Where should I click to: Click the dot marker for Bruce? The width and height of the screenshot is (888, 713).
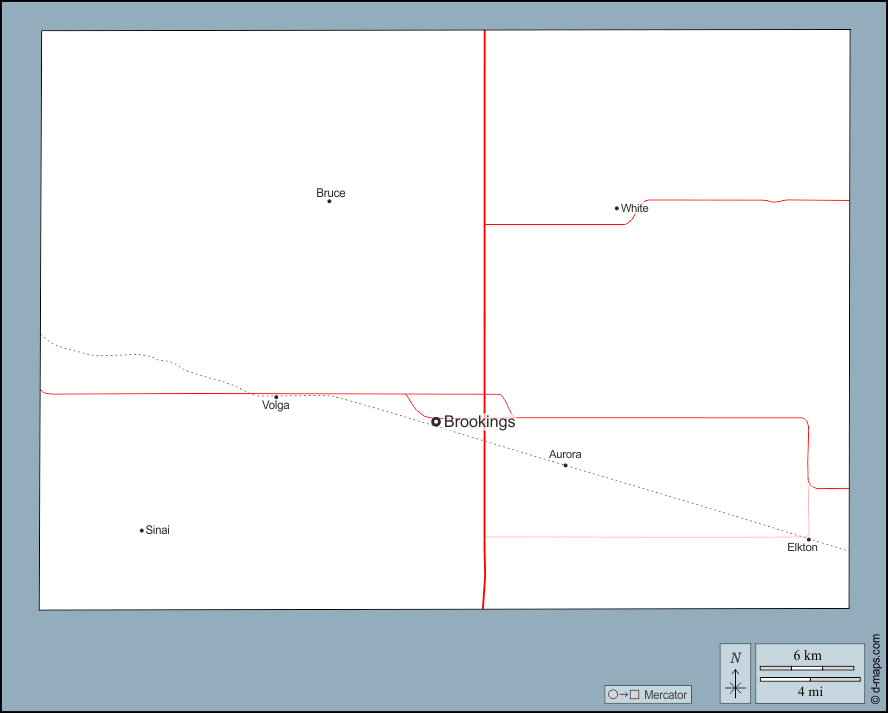pos(329,201)
